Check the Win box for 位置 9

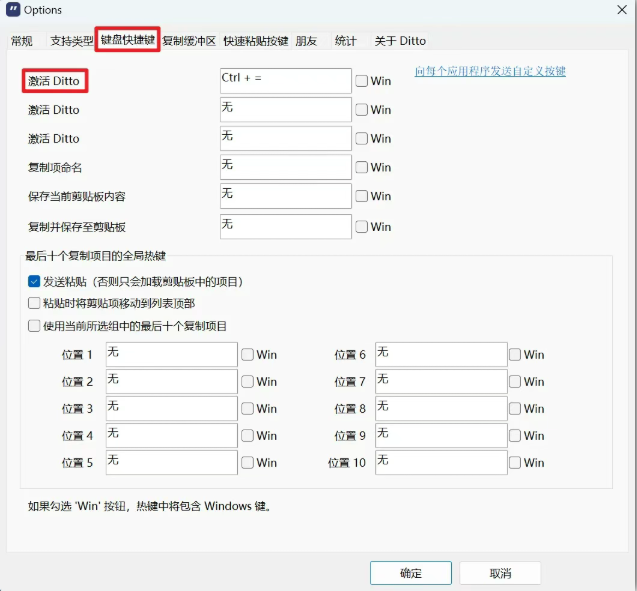click(x=515, y=435)
